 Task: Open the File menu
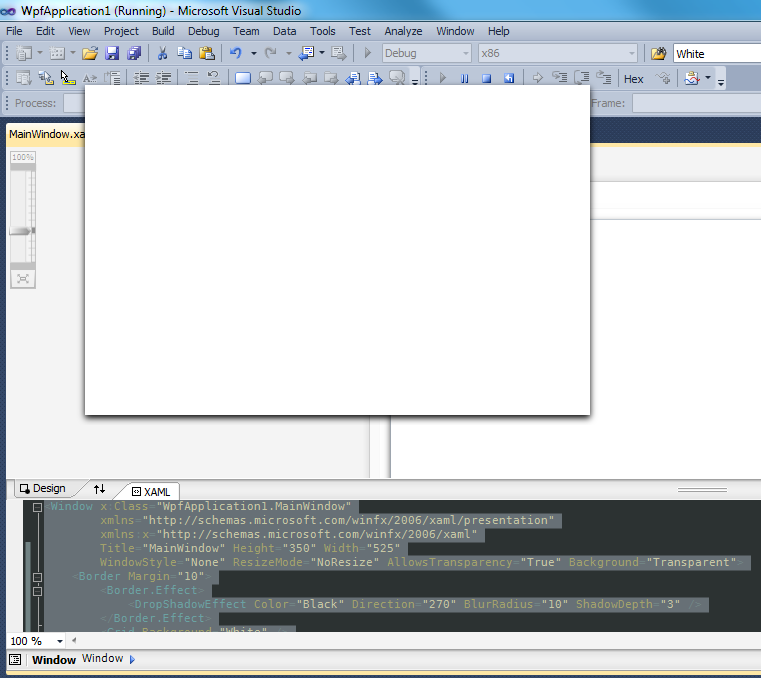[14, 31]
